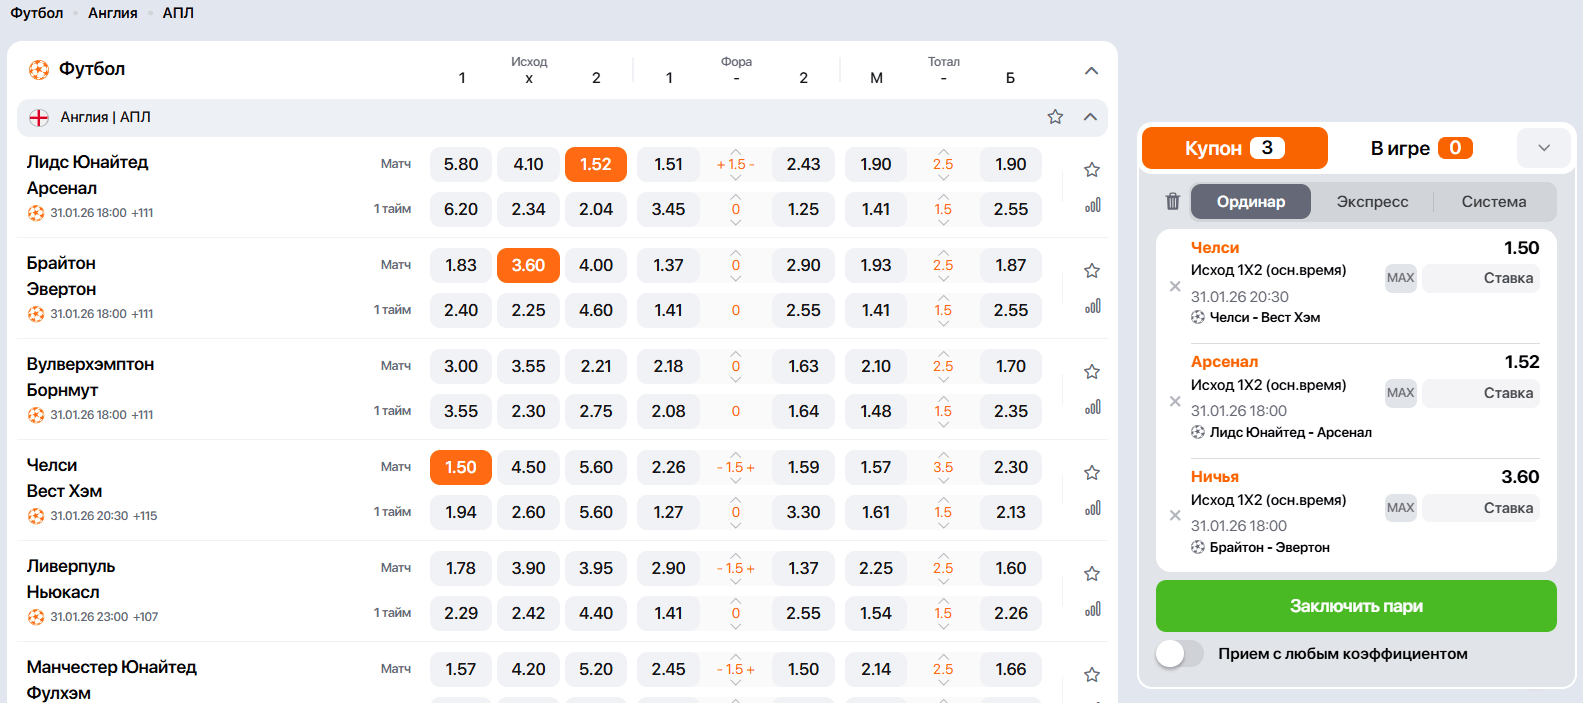
Task: Star the Челси – Вест Хэм match
Action: click(1092, 473)
